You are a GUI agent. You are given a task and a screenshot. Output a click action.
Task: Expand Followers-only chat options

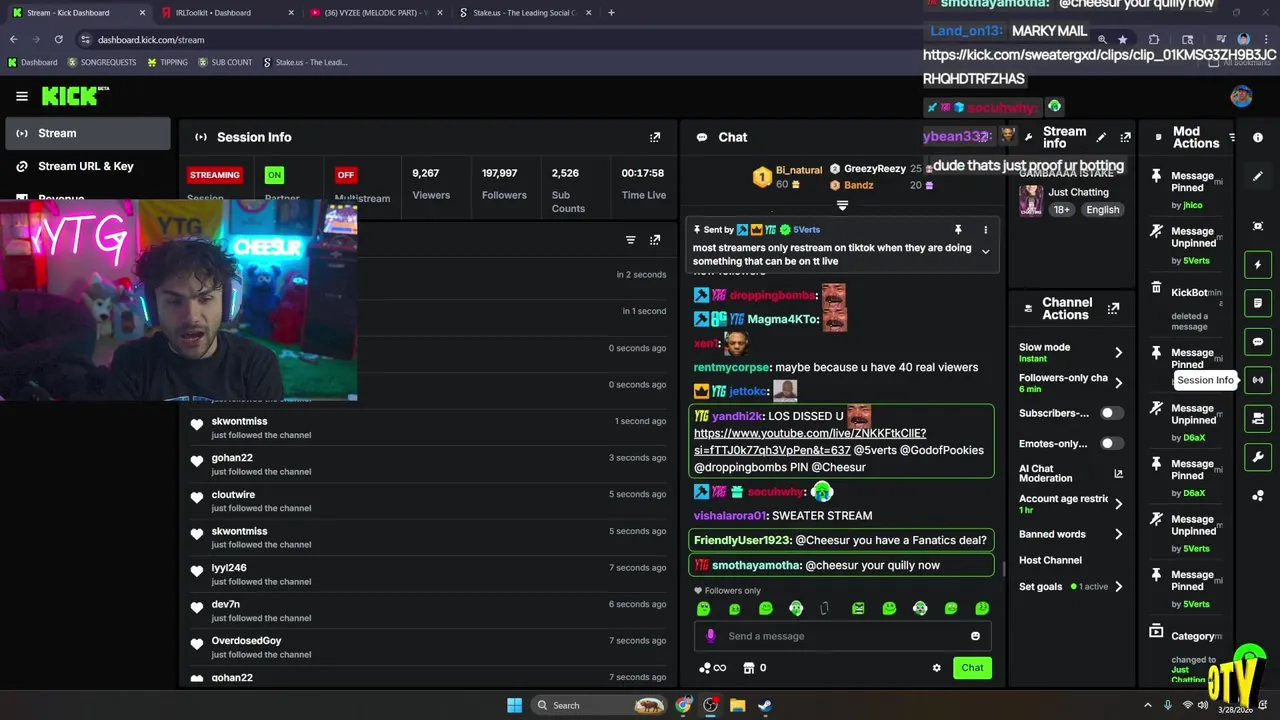click(1118, 383)
